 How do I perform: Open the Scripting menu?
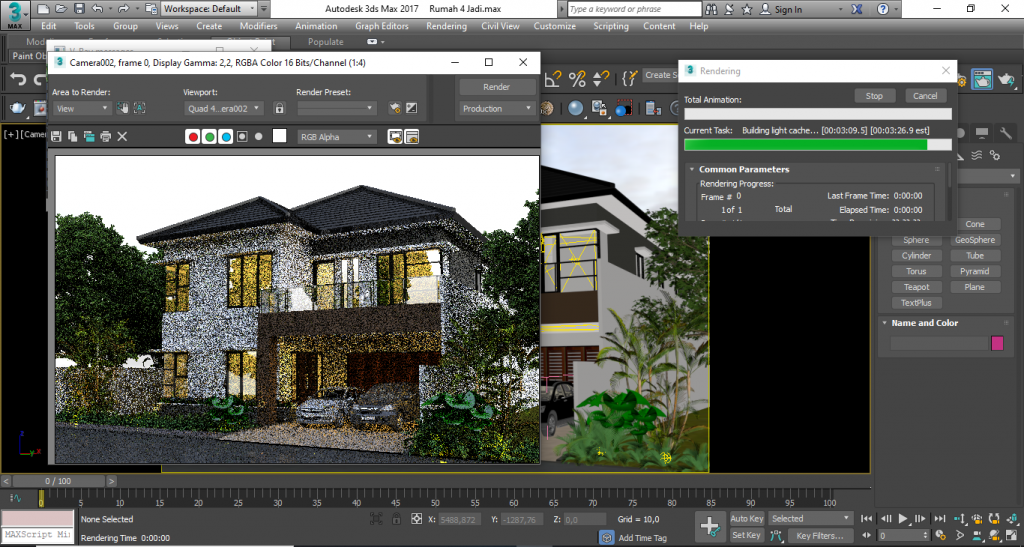[611, 26]
